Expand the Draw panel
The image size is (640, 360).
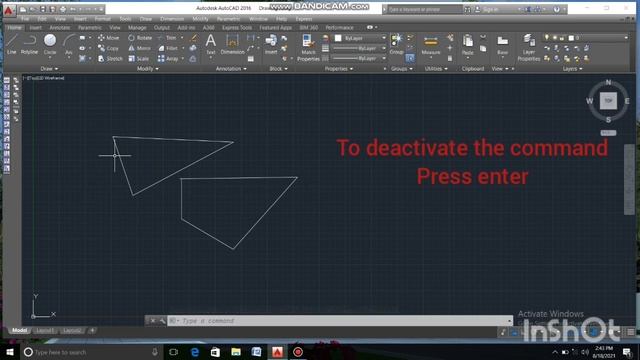49,69
